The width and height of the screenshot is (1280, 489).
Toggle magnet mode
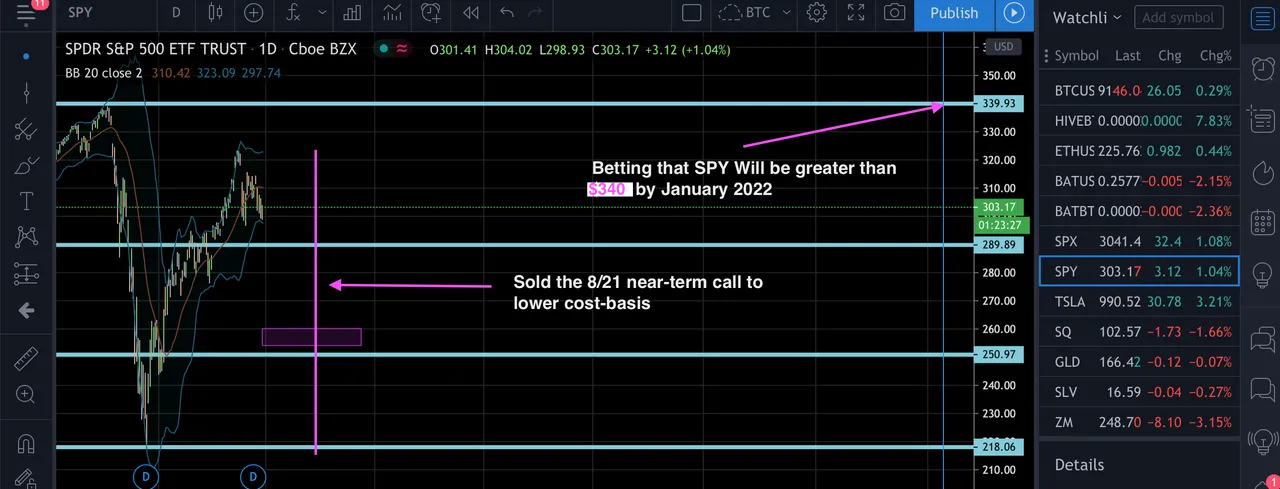click(26, 442)
